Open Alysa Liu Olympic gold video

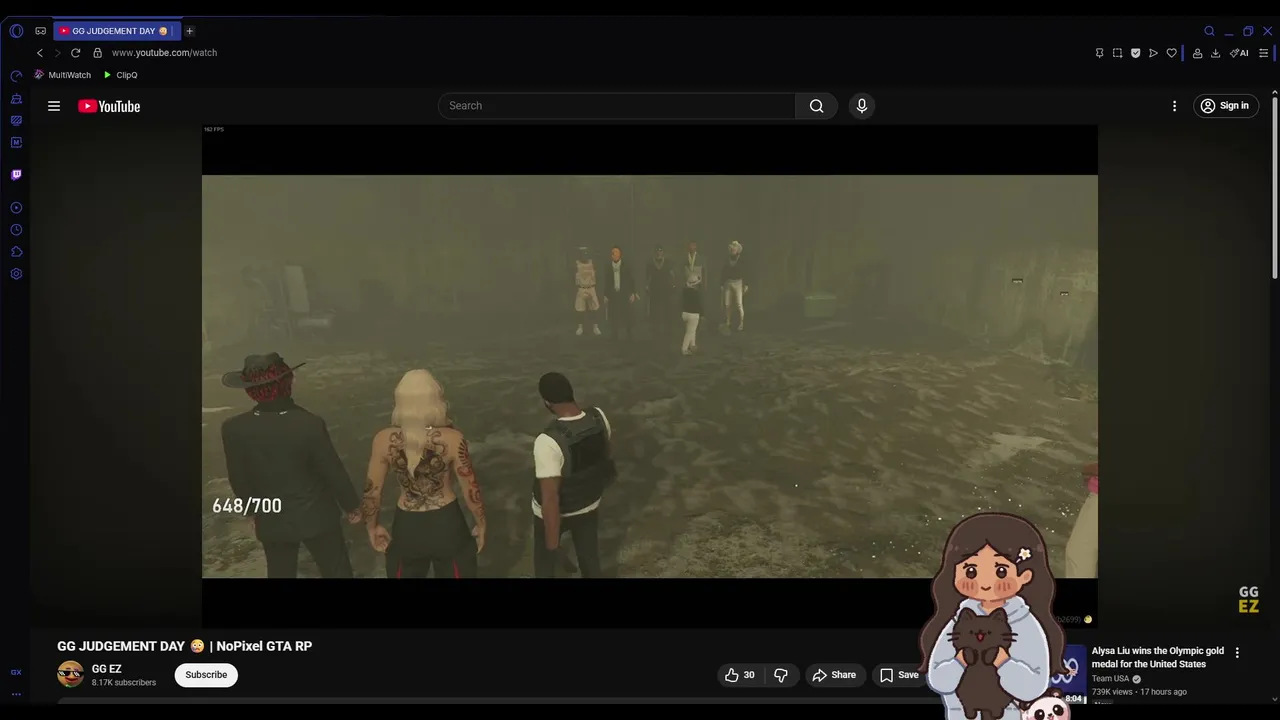click(x=1158, y=657)
